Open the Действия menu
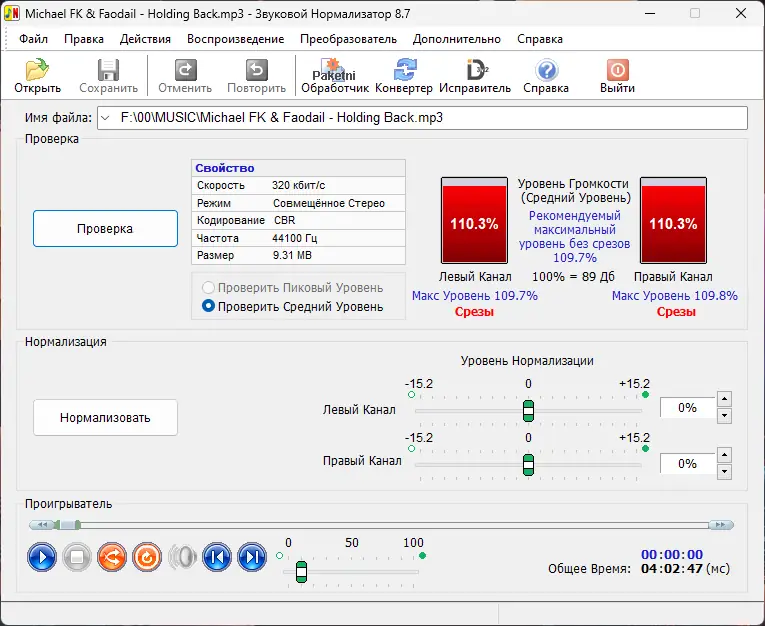 [x=145, y=39]
